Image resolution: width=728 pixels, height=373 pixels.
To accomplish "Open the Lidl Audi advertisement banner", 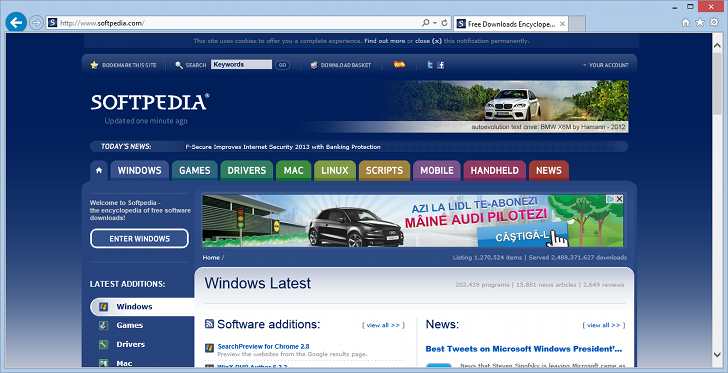I will pos(413,221).
